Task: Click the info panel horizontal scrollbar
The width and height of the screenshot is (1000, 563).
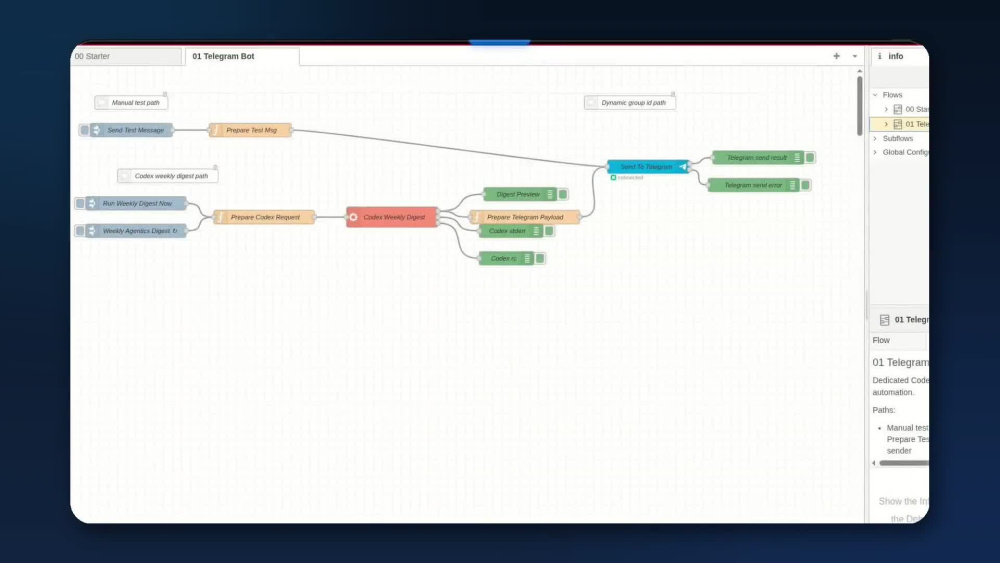Action: click(x=904, y=464)
